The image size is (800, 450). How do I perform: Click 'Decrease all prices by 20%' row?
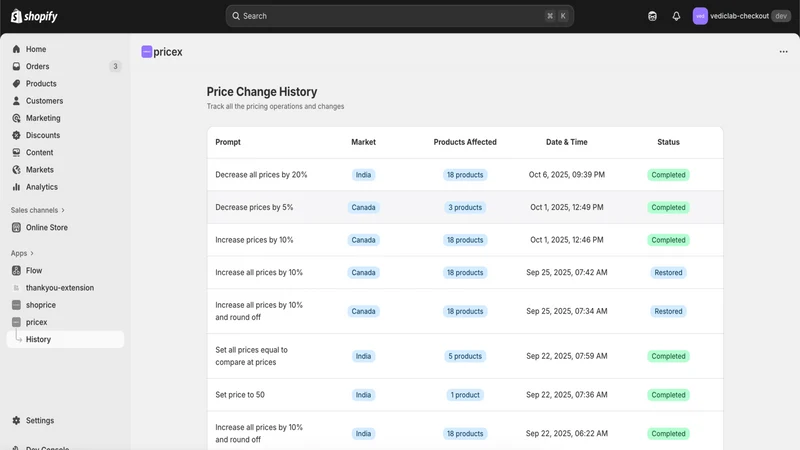[x=465, y=174]
